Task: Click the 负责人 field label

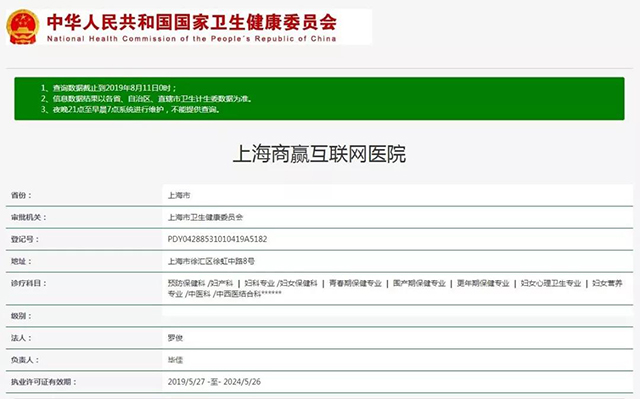Action: pos(25,360)
